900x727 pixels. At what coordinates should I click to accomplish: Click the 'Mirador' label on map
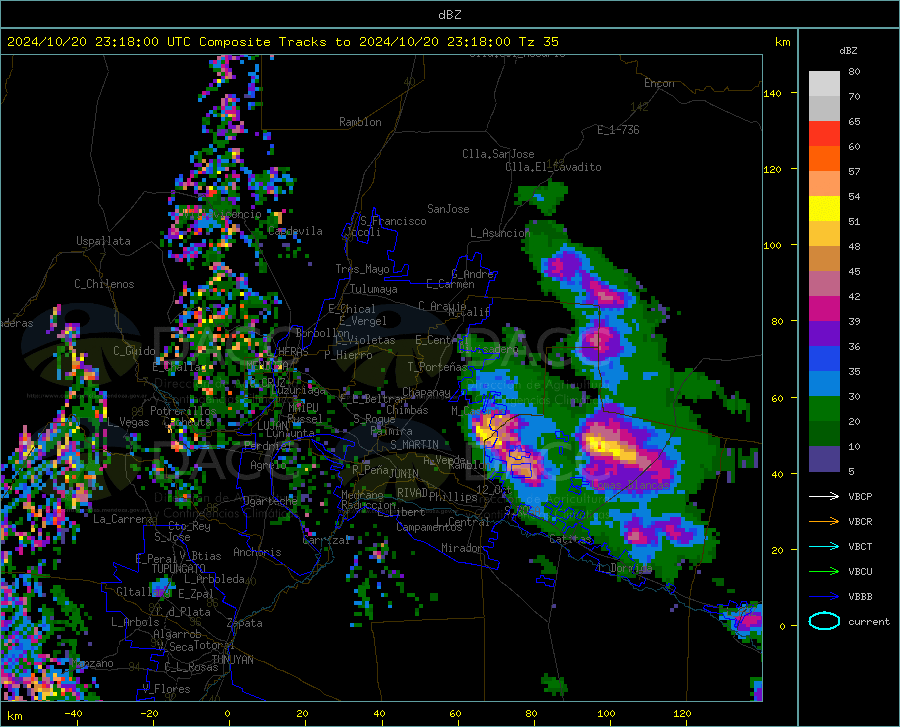tap(461, 549)
